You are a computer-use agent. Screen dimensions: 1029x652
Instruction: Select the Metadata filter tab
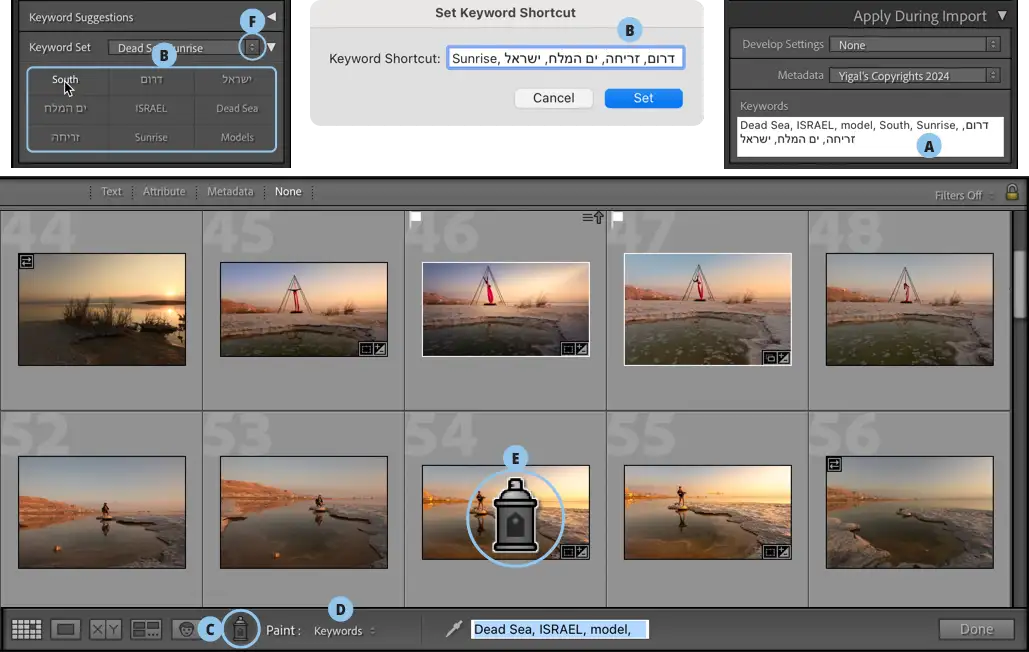point(230,192)
